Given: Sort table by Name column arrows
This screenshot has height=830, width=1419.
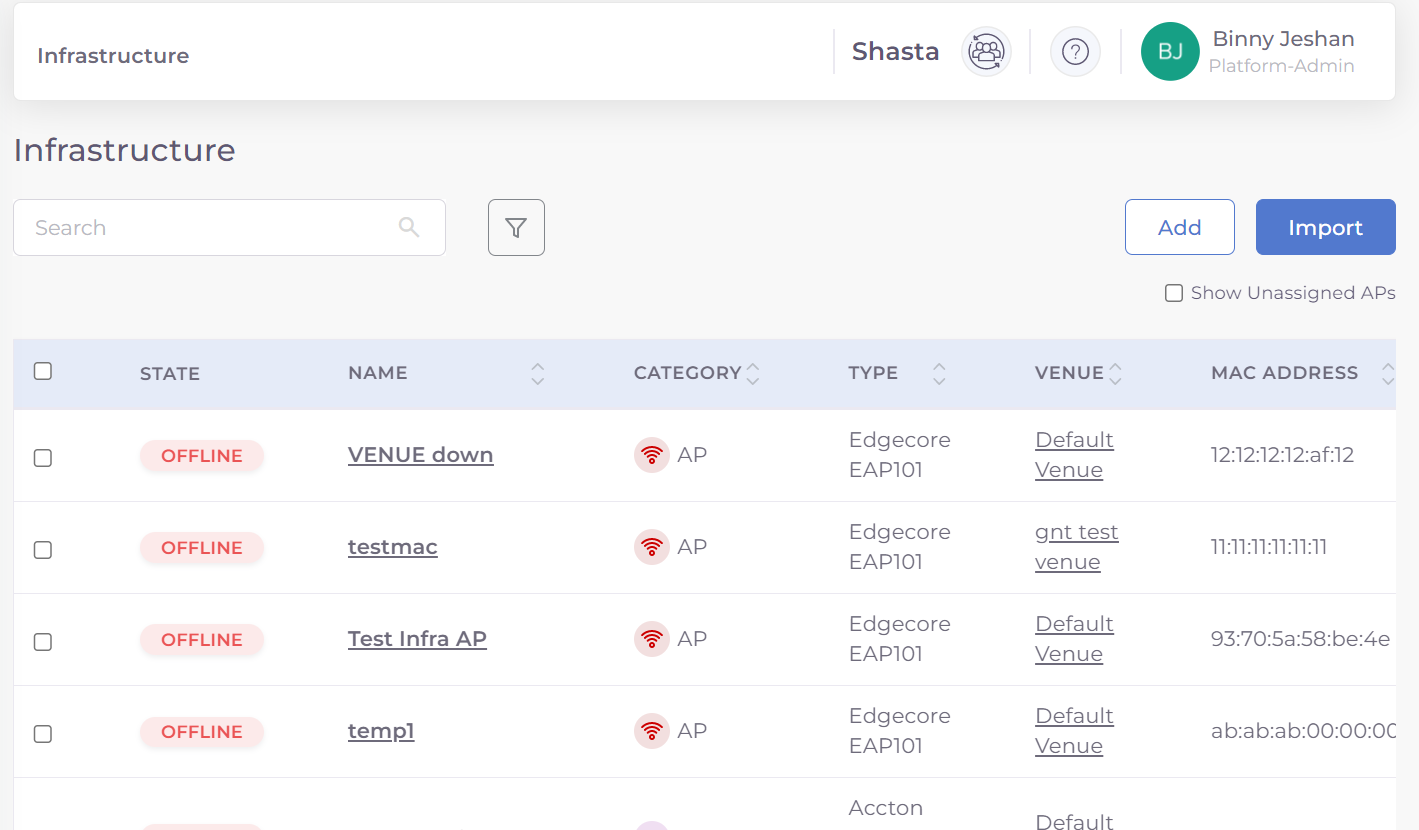Looking at the screenshot, I should tap(538, 374).
